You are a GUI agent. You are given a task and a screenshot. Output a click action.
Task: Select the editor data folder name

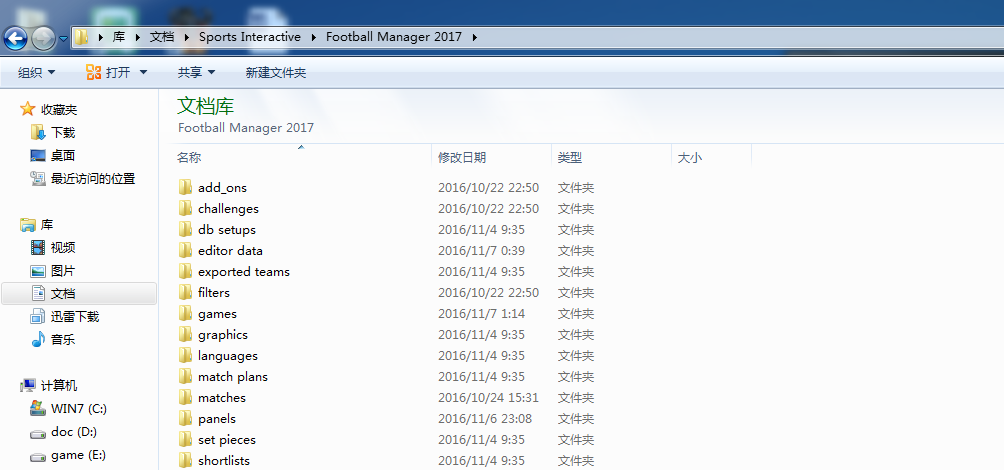pos(231,250)
